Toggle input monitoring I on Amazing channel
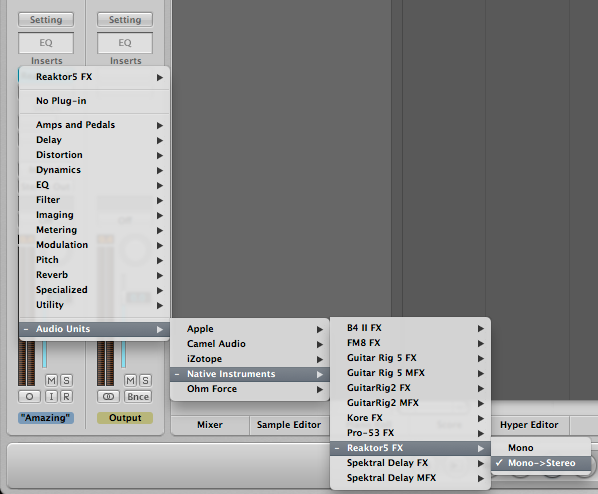The width and height of the screenshot is (598, 494). pos(51,397)
